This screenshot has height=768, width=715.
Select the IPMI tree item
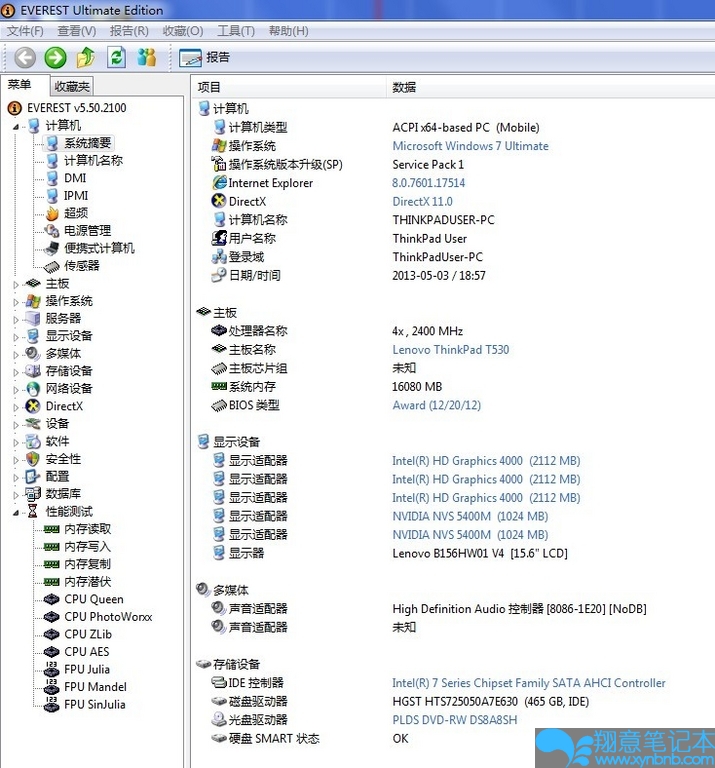point(76,195)
